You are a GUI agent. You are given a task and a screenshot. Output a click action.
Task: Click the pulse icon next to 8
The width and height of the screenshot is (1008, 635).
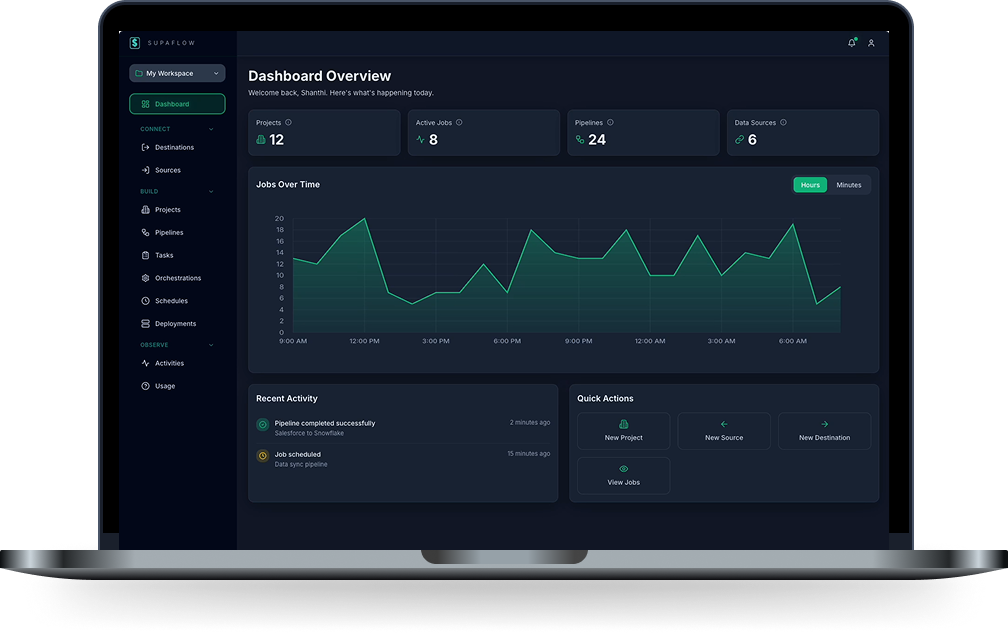tap(420, 139)
